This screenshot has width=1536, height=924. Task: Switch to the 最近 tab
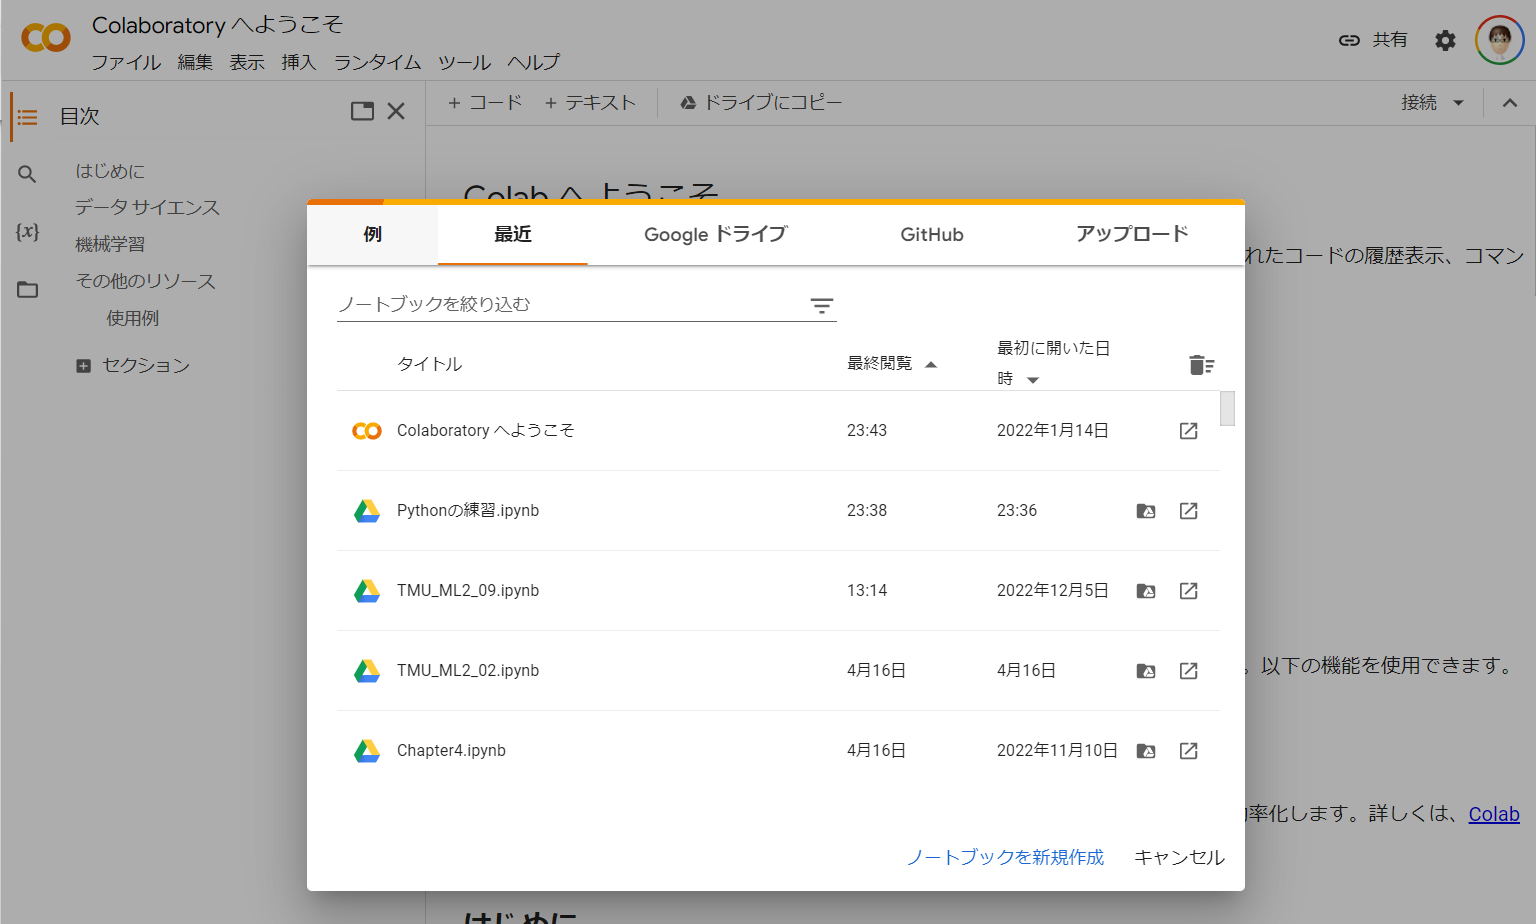[513, 234]
